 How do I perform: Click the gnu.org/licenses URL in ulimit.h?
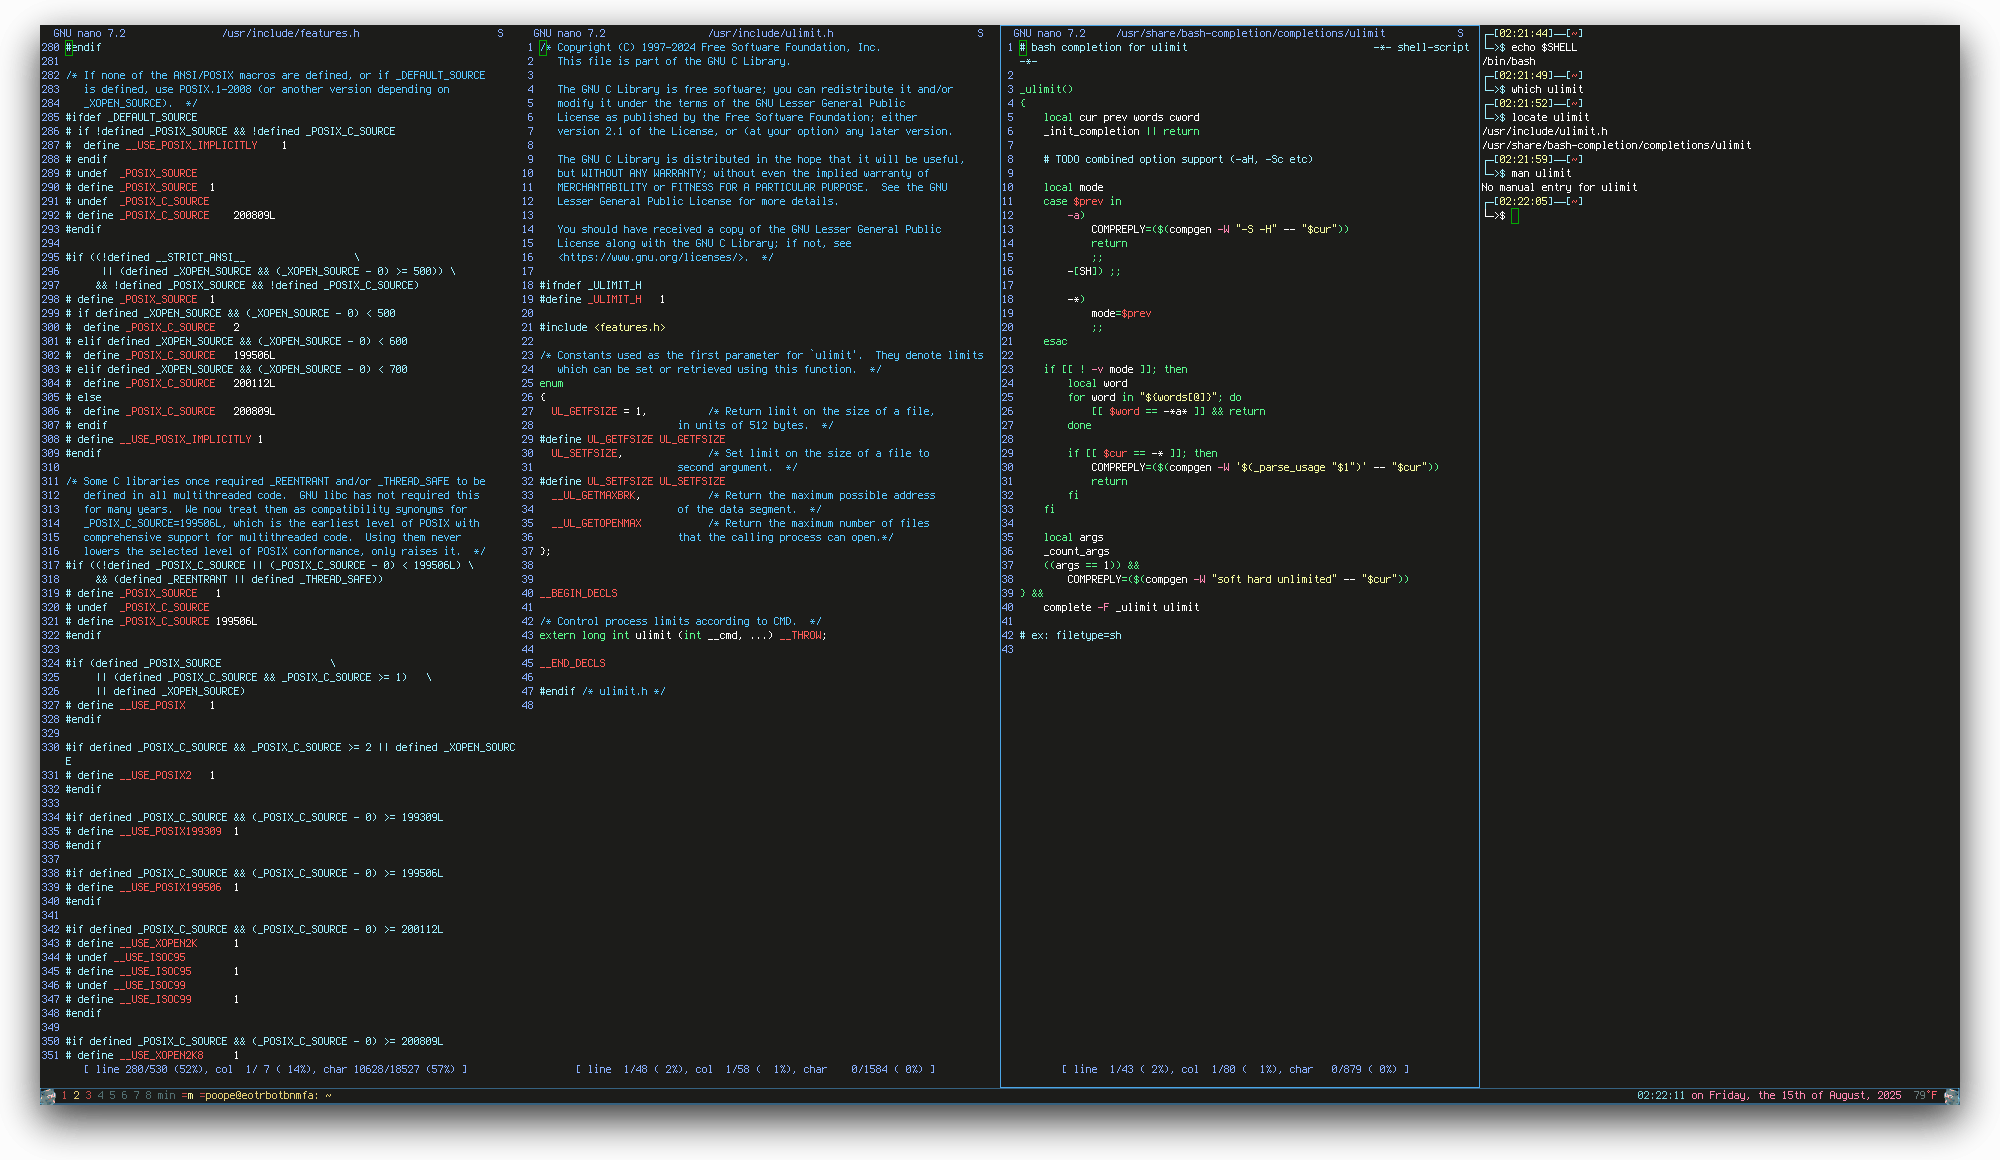click(x=652, y=257)
